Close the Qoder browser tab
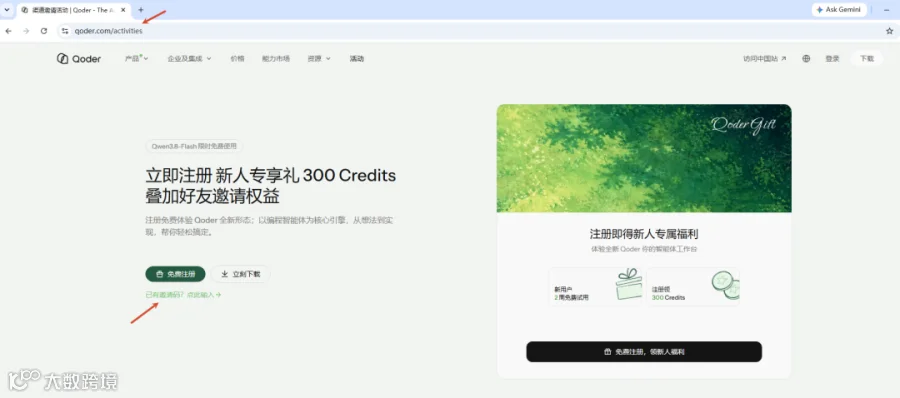Screen dimensions: 900x398 click(x=123, y=10)
